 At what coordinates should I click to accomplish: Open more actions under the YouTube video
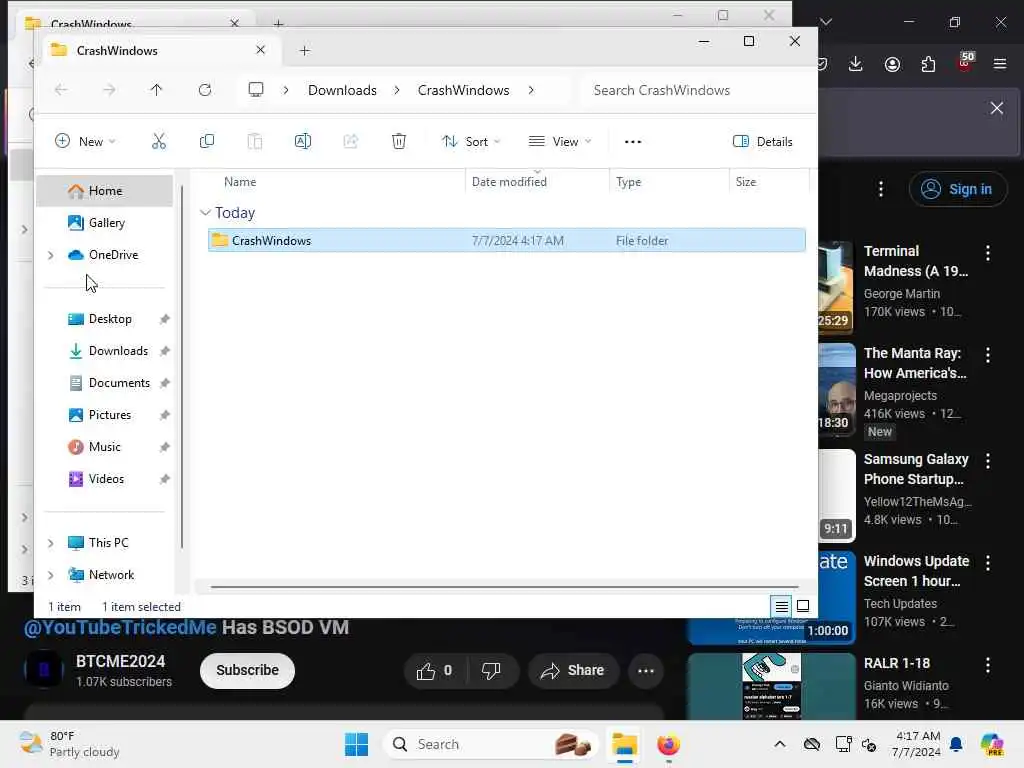645,671
